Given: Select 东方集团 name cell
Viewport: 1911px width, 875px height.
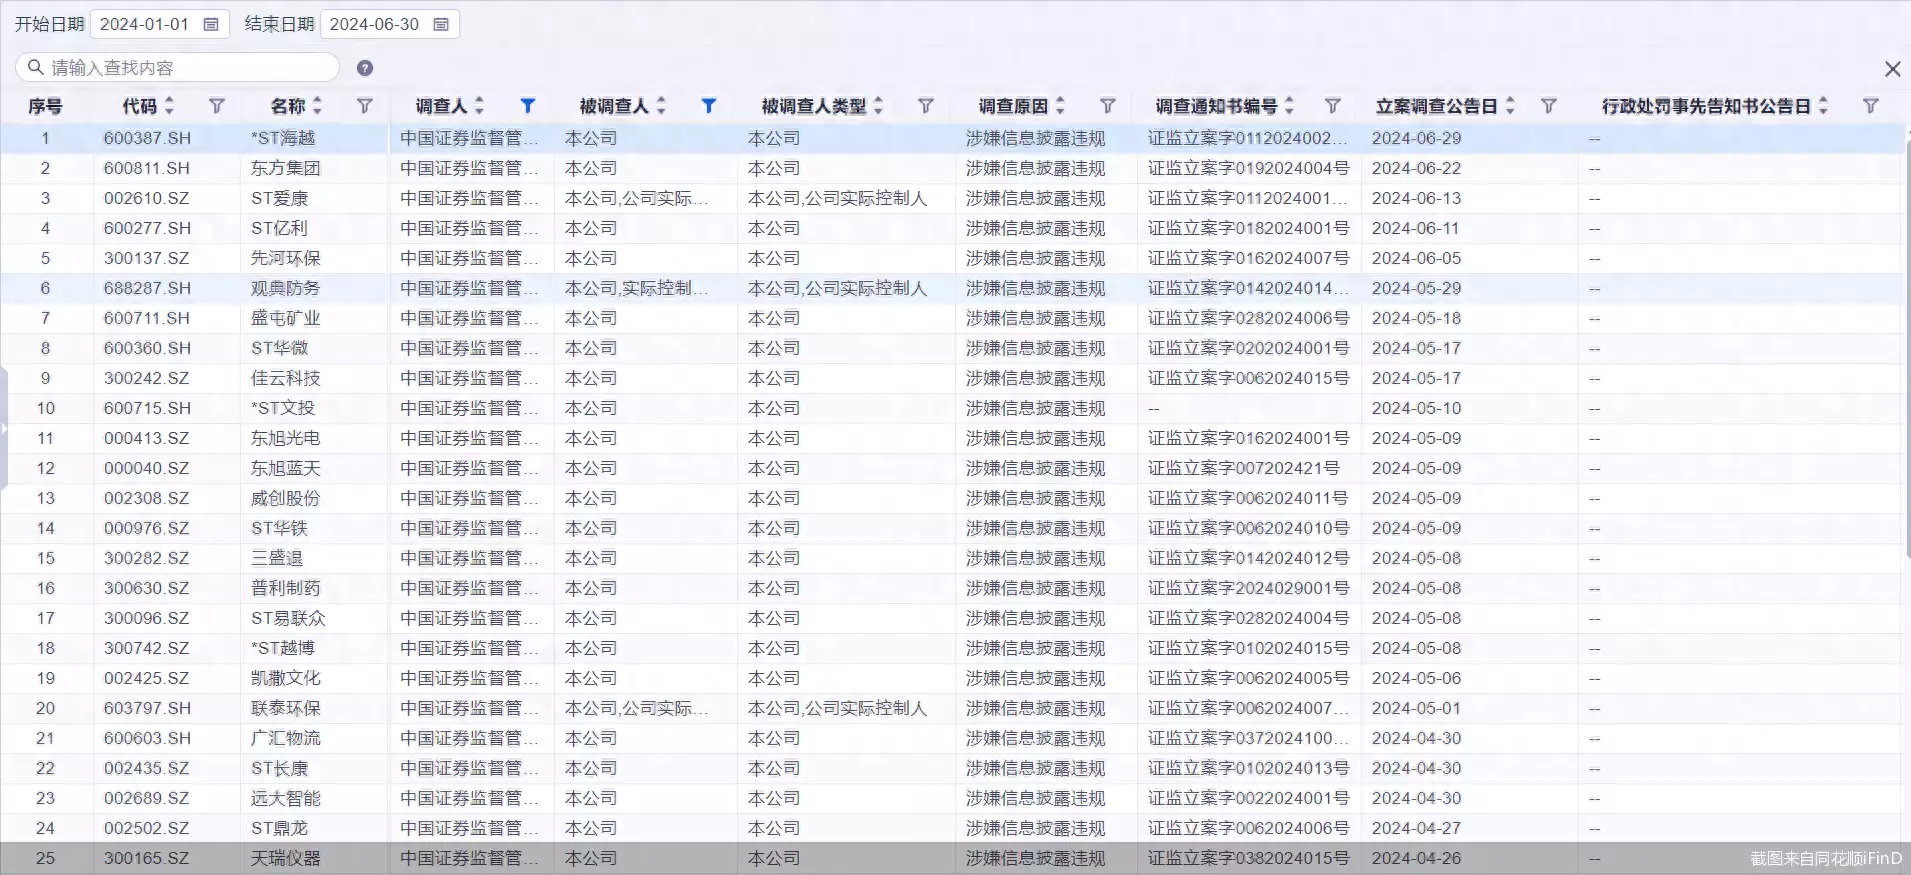Looking at the screenshot, I should [x=285, y=168].
